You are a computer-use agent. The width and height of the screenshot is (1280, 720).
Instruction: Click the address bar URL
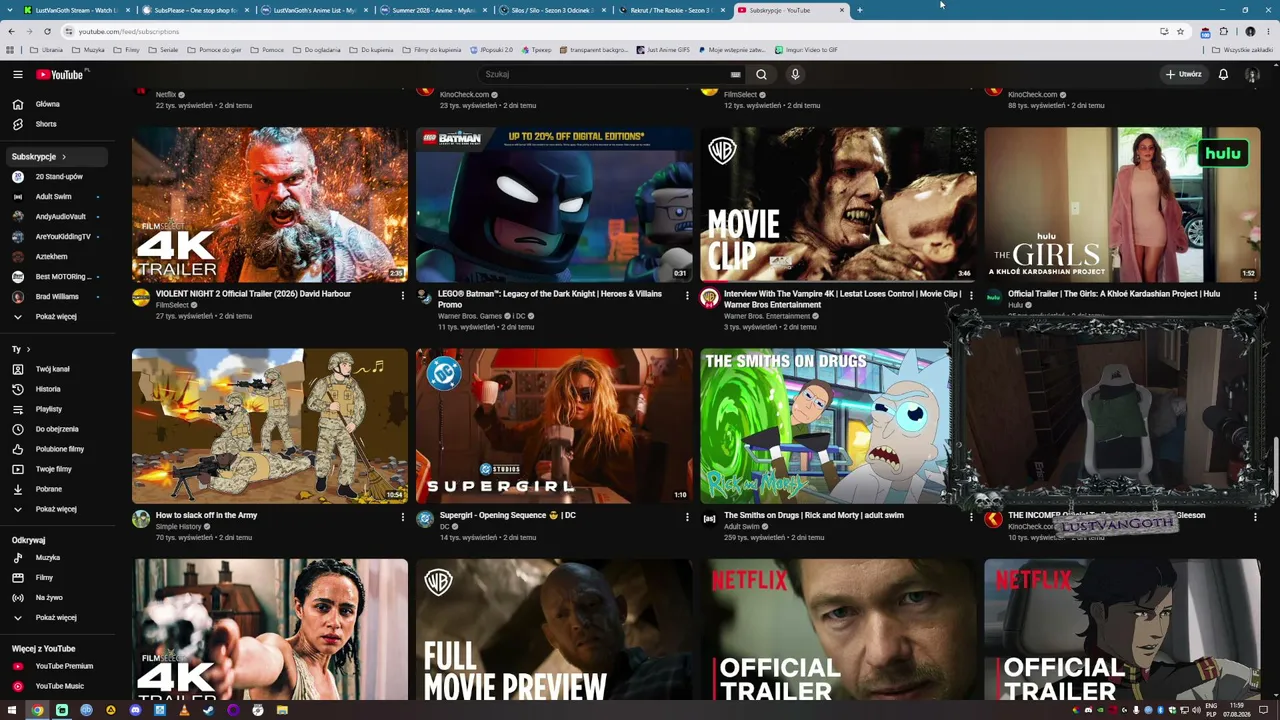(x=128, y=32)
